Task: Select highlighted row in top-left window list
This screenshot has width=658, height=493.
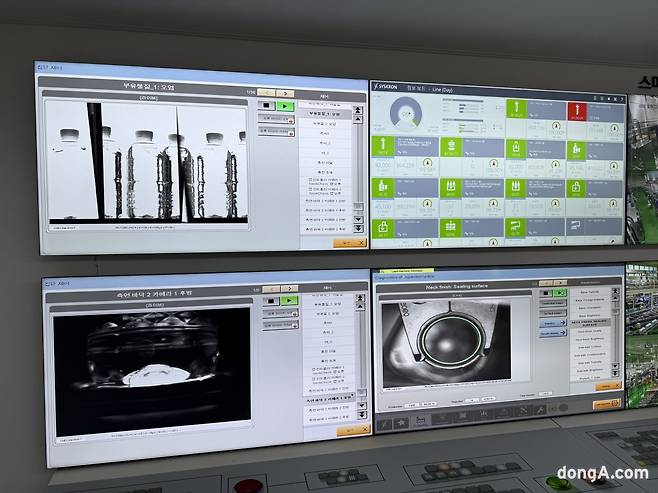Action: coord(324,114)
